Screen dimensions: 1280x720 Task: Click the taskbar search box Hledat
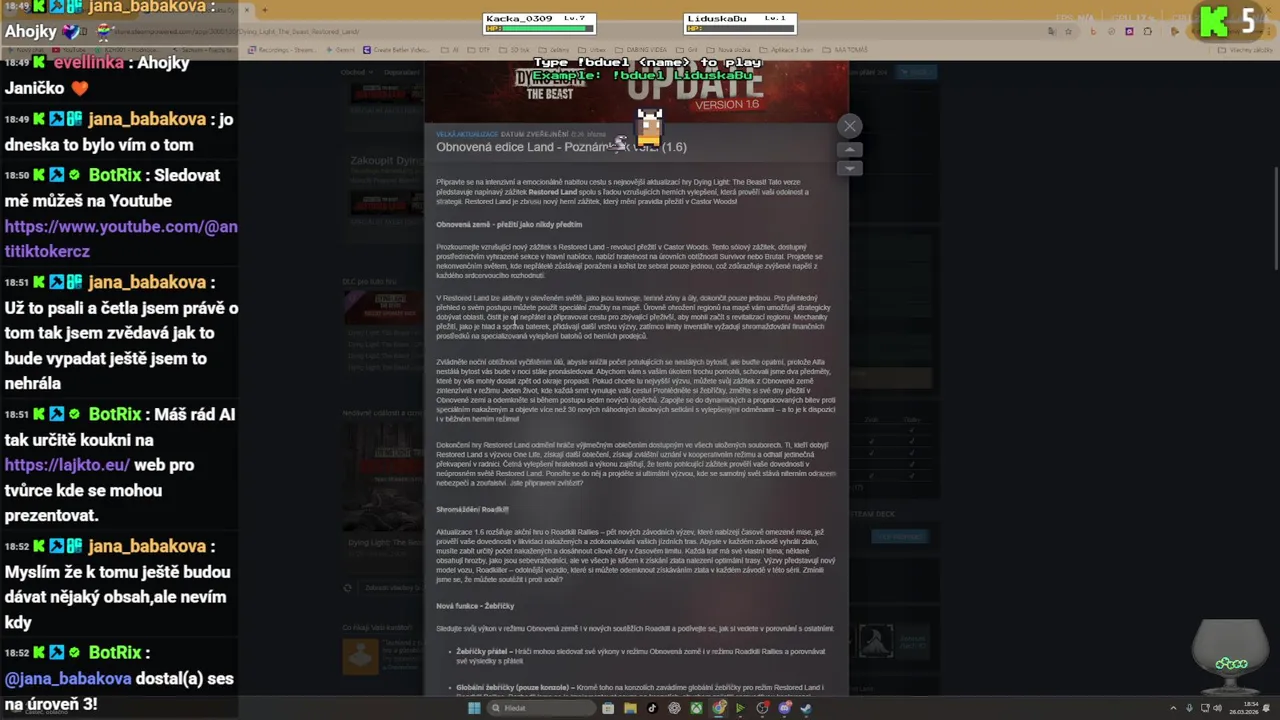pos(541,708)
